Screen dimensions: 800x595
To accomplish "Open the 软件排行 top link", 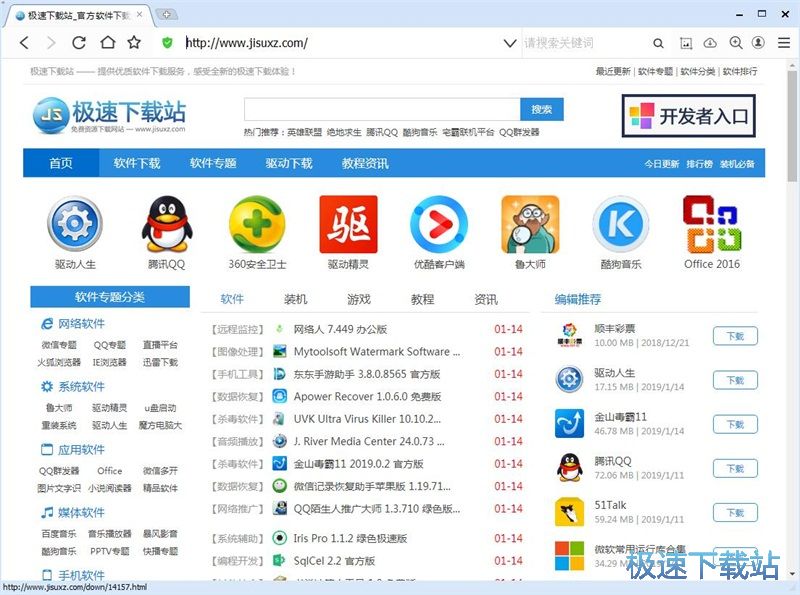I will pyautogui.click(x=740, y=71).
